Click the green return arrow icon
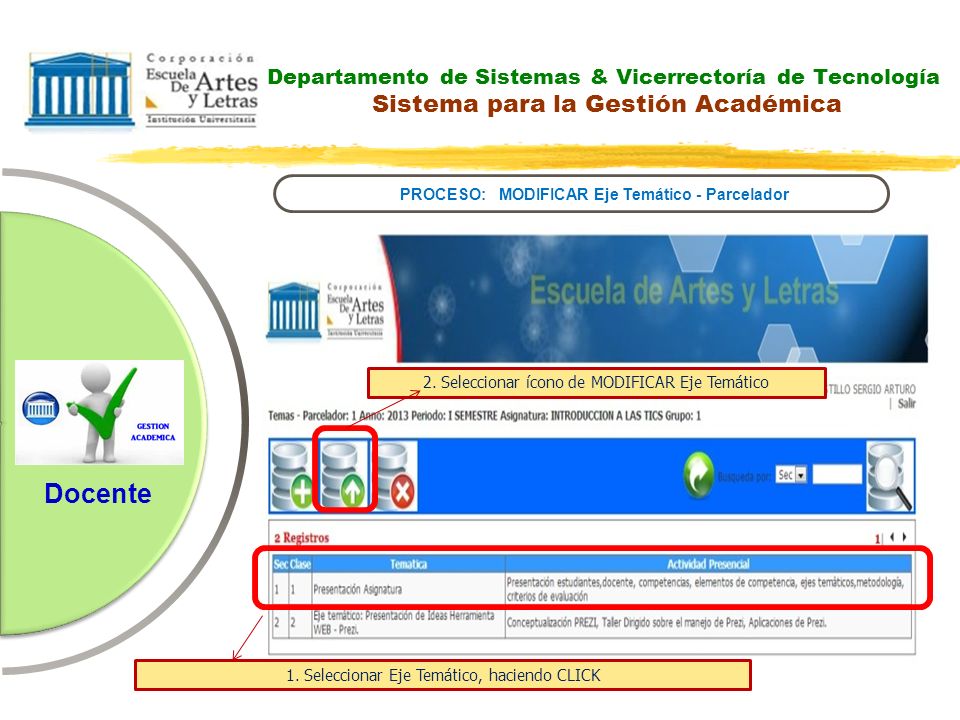Screen dimensions: 960x720 click(698, 475)
